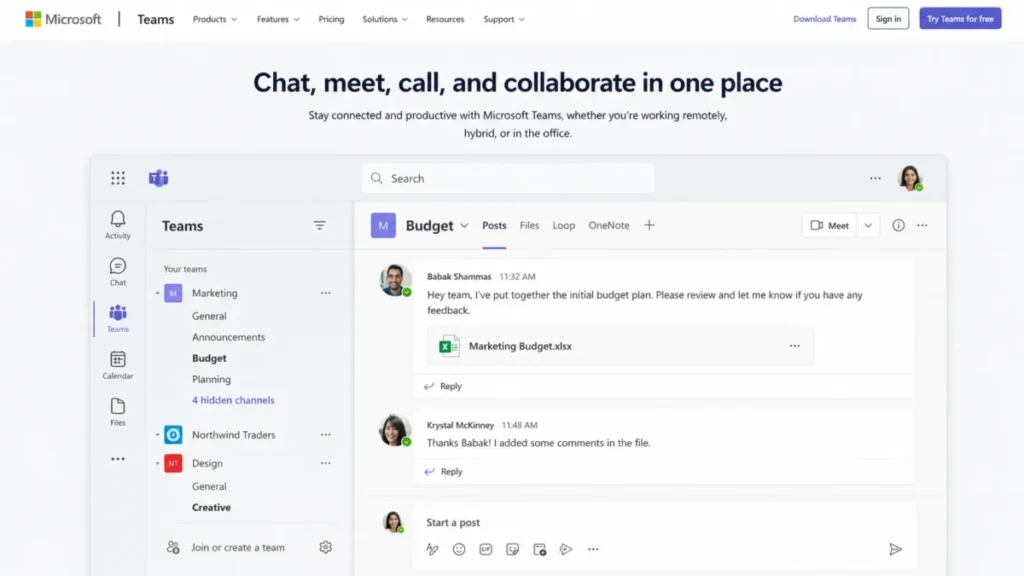This screenshot has height=576, width=1024.
Task: Expand the Solutions menu
Action: [385, 19]
